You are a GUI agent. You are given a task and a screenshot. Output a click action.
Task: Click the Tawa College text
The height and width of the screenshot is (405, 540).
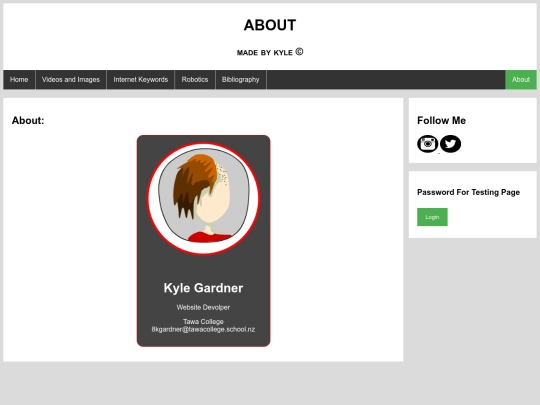(203, 322)
